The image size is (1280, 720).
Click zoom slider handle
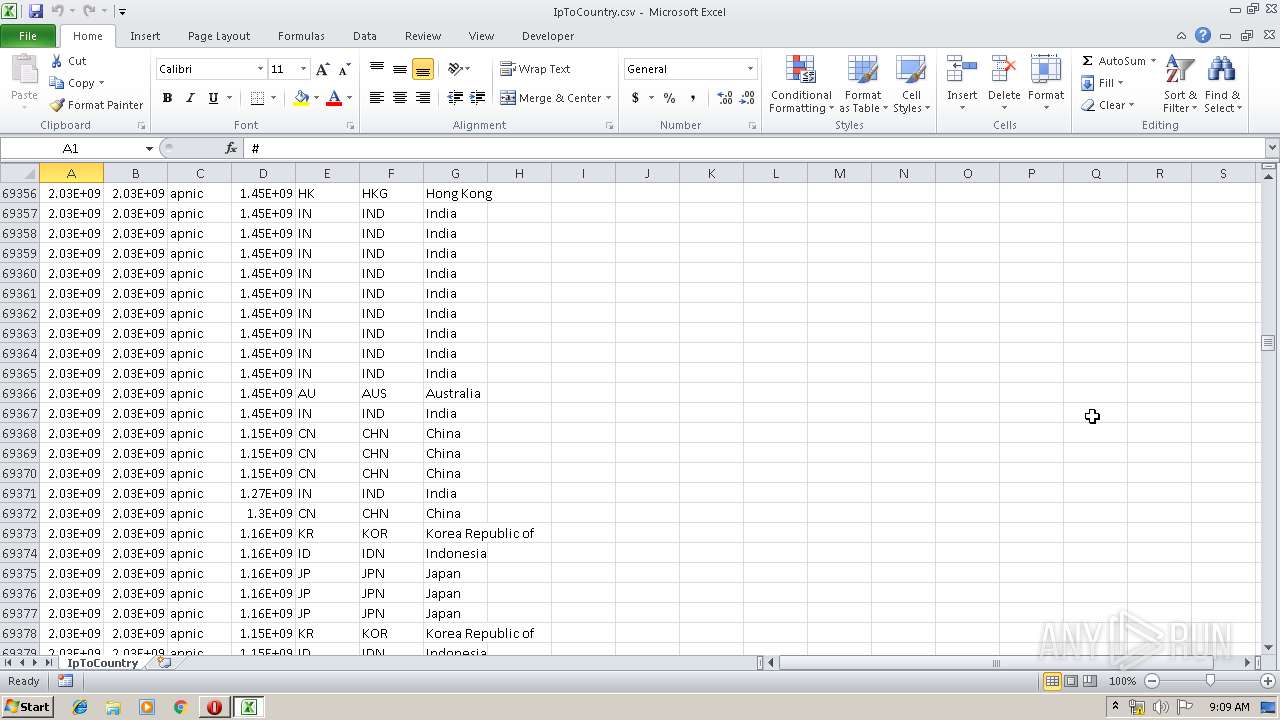click(1210, 681)
